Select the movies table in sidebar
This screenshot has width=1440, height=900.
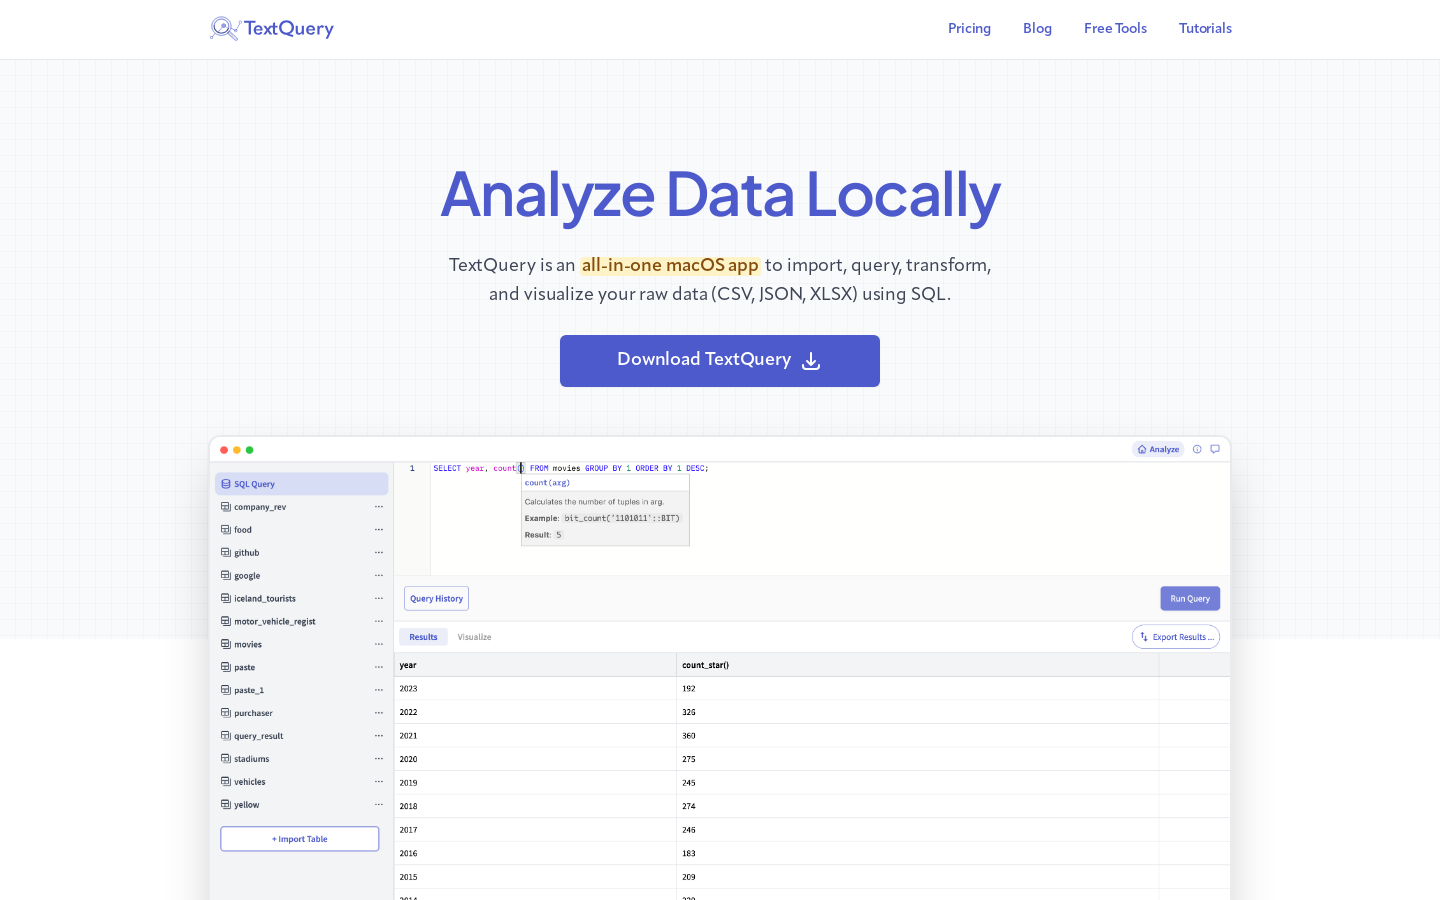pyautogui.click(x=301, y=644)
